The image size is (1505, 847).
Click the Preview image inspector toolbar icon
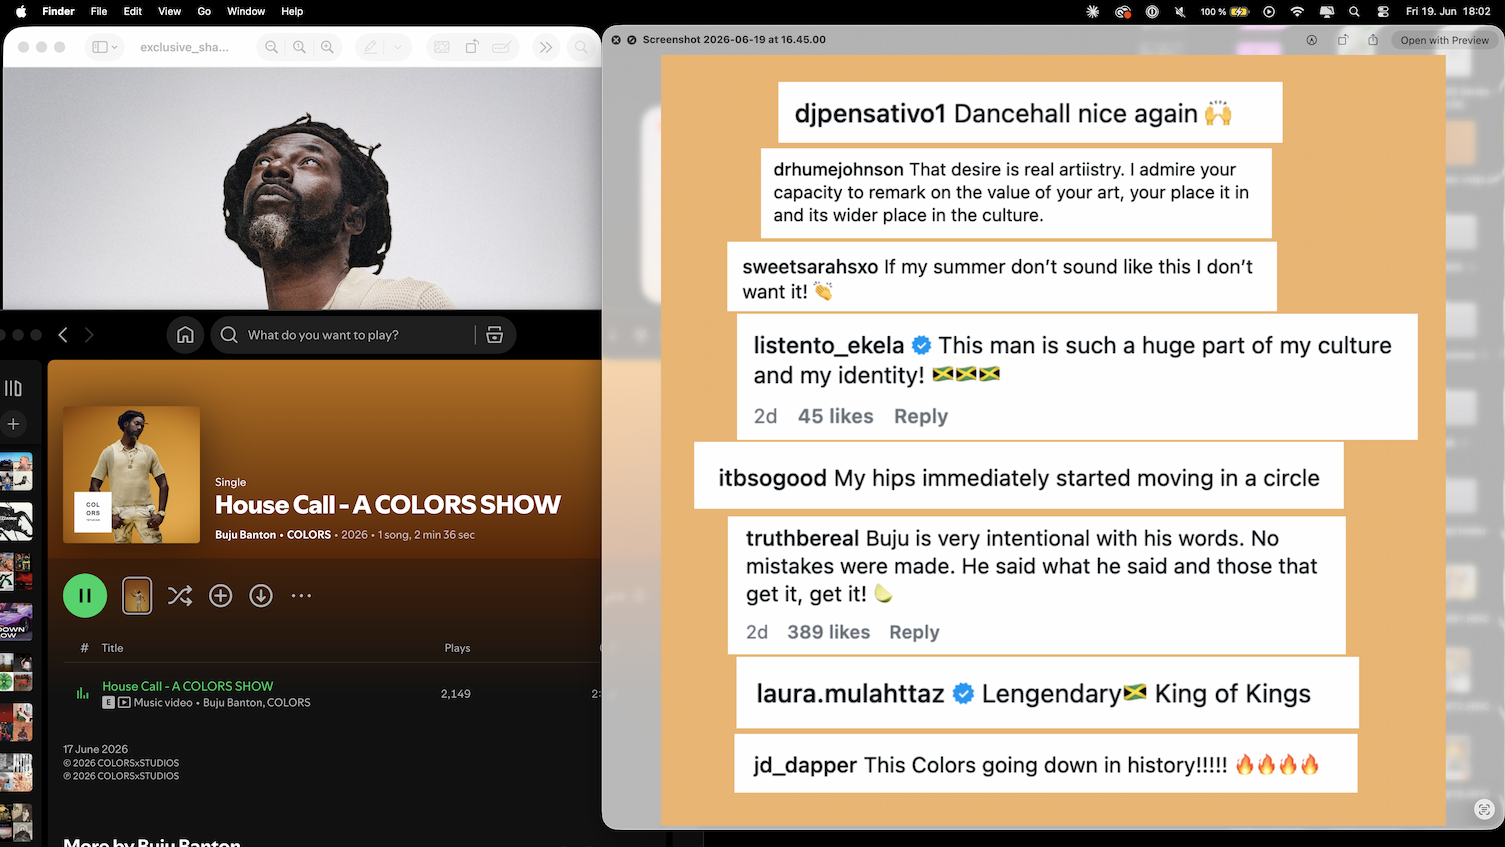coord(442,47)
